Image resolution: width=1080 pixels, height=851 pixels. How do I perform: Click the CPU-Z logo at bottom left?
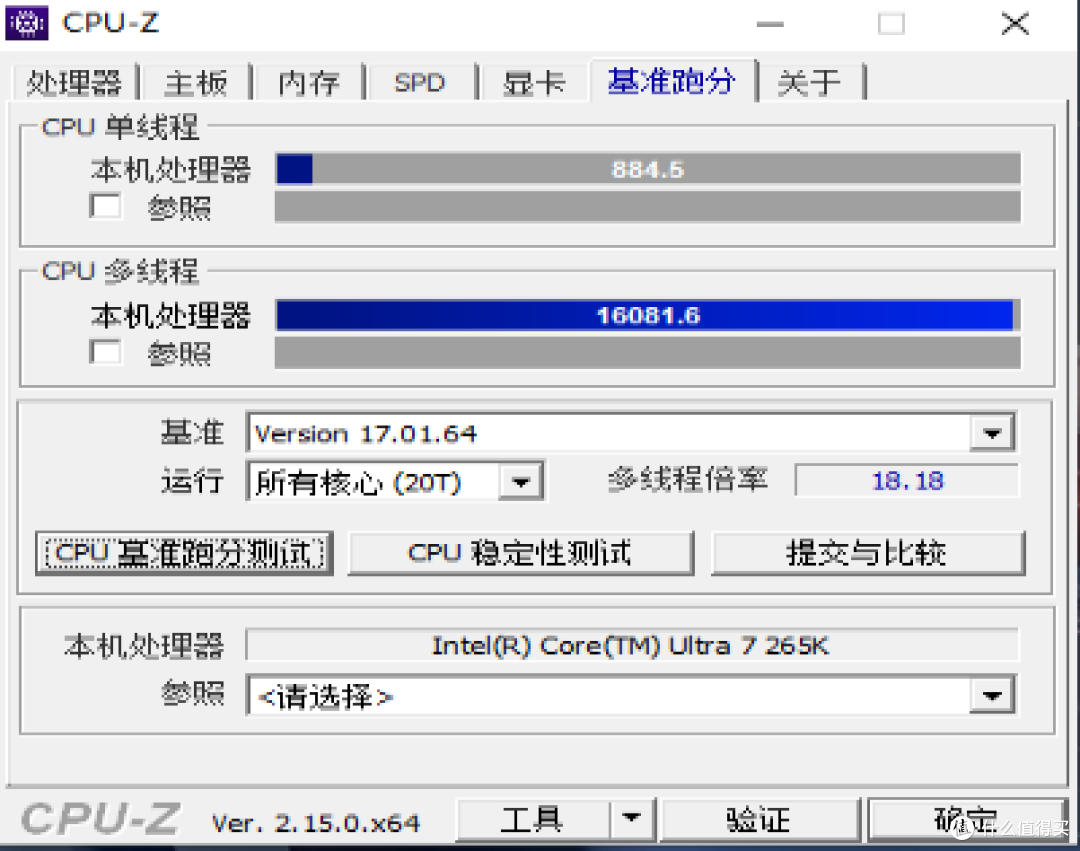pyautogui.click(x=101, y=819)
